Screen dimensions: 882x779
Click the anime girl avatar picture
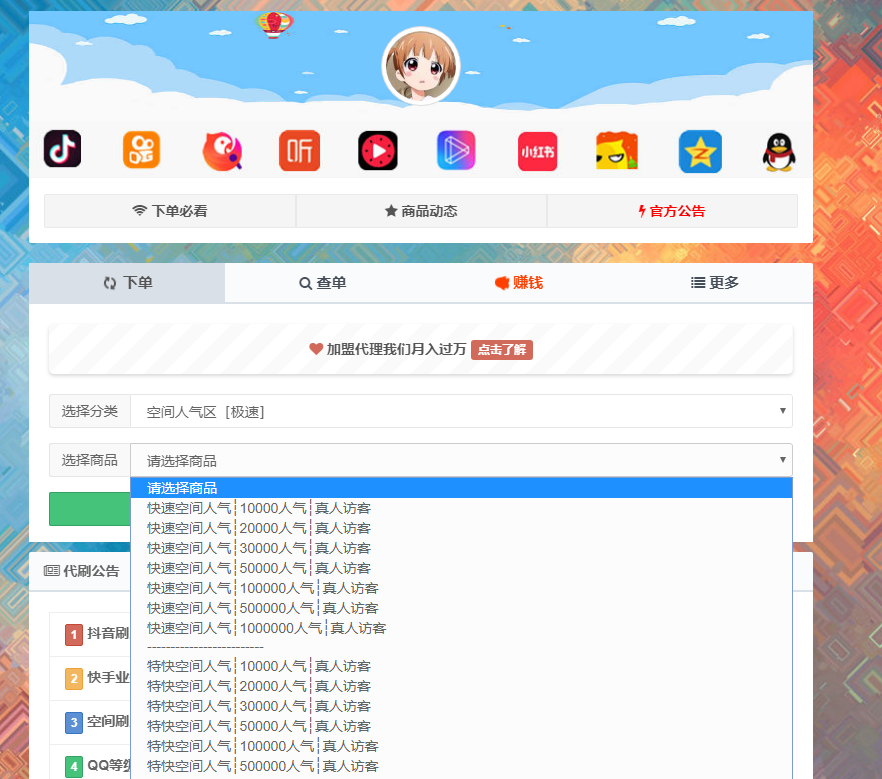click(420, 66)
